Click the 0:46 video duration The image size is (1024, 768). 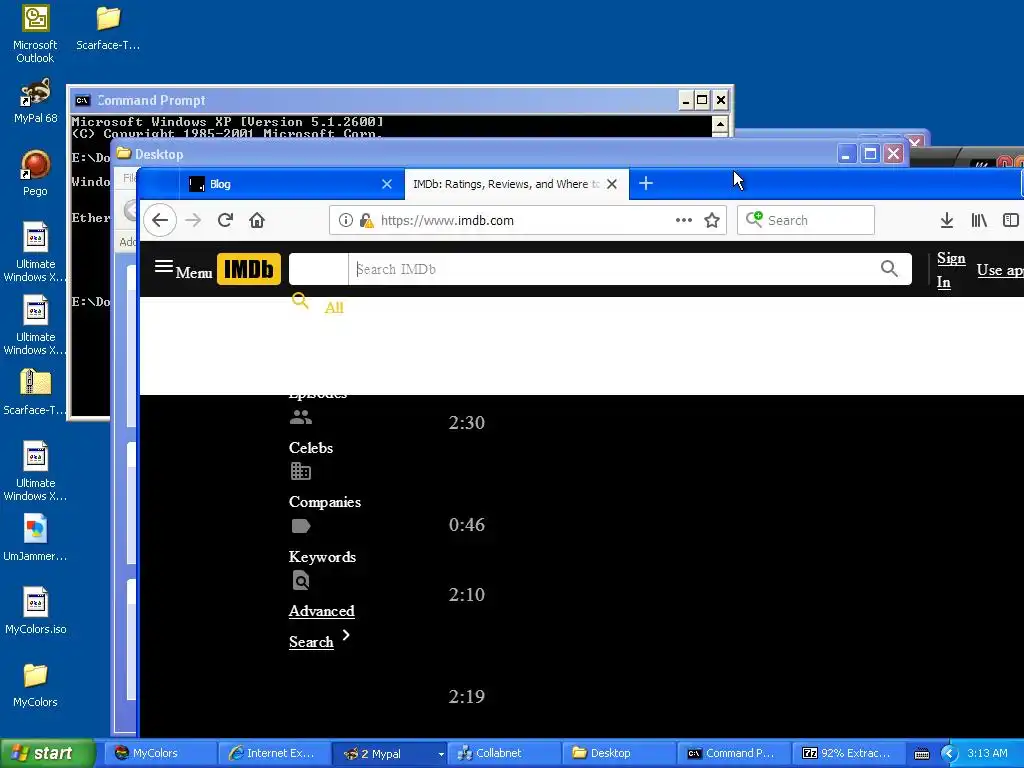(466, 525)
